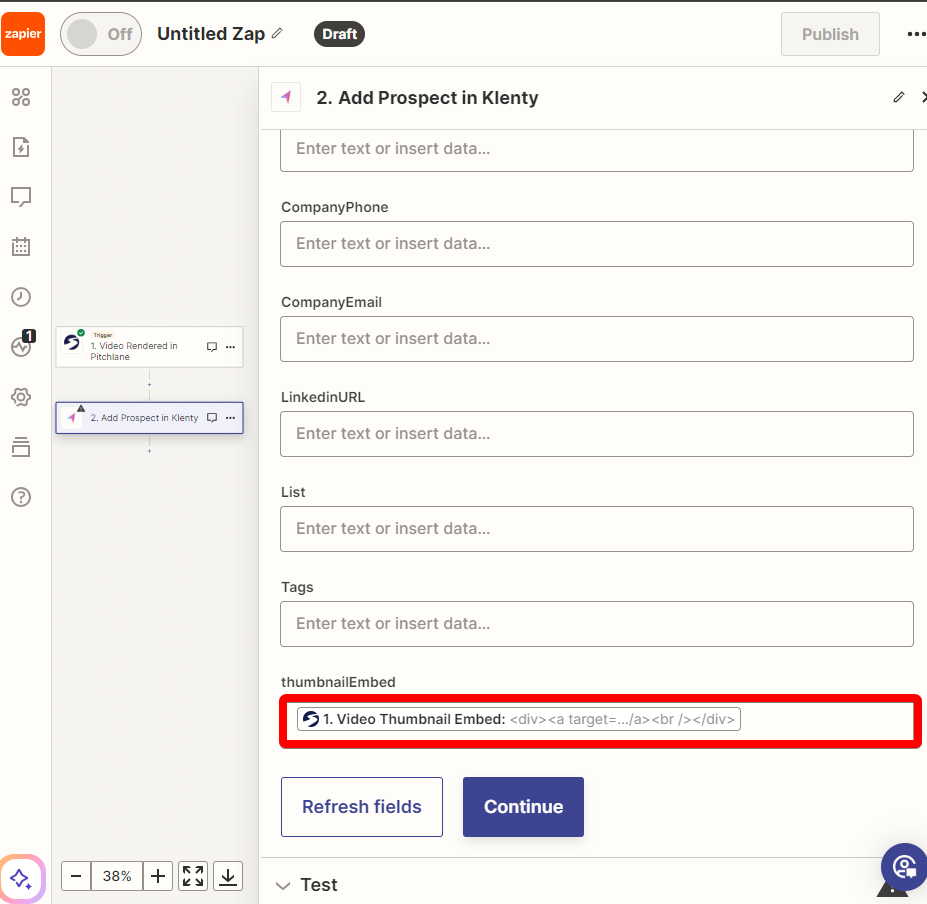Open the help question mark icon
The image size is (927, 904).
(x=21, y=497)
